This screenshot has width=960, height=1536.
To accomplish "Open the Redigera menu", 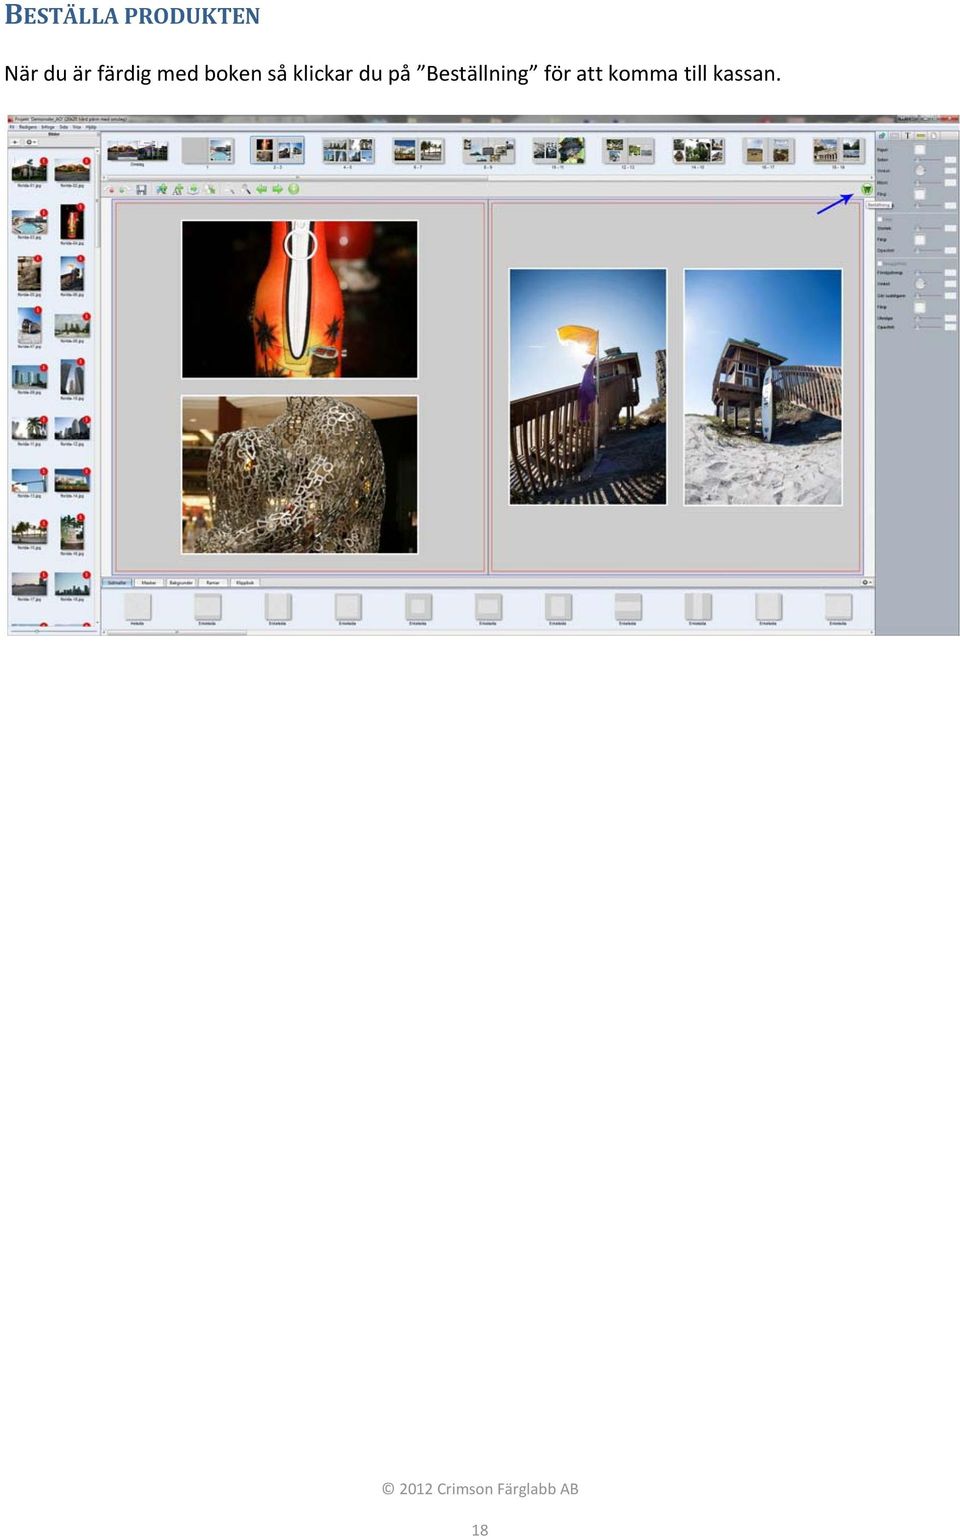I will click(x=27, y=127).
